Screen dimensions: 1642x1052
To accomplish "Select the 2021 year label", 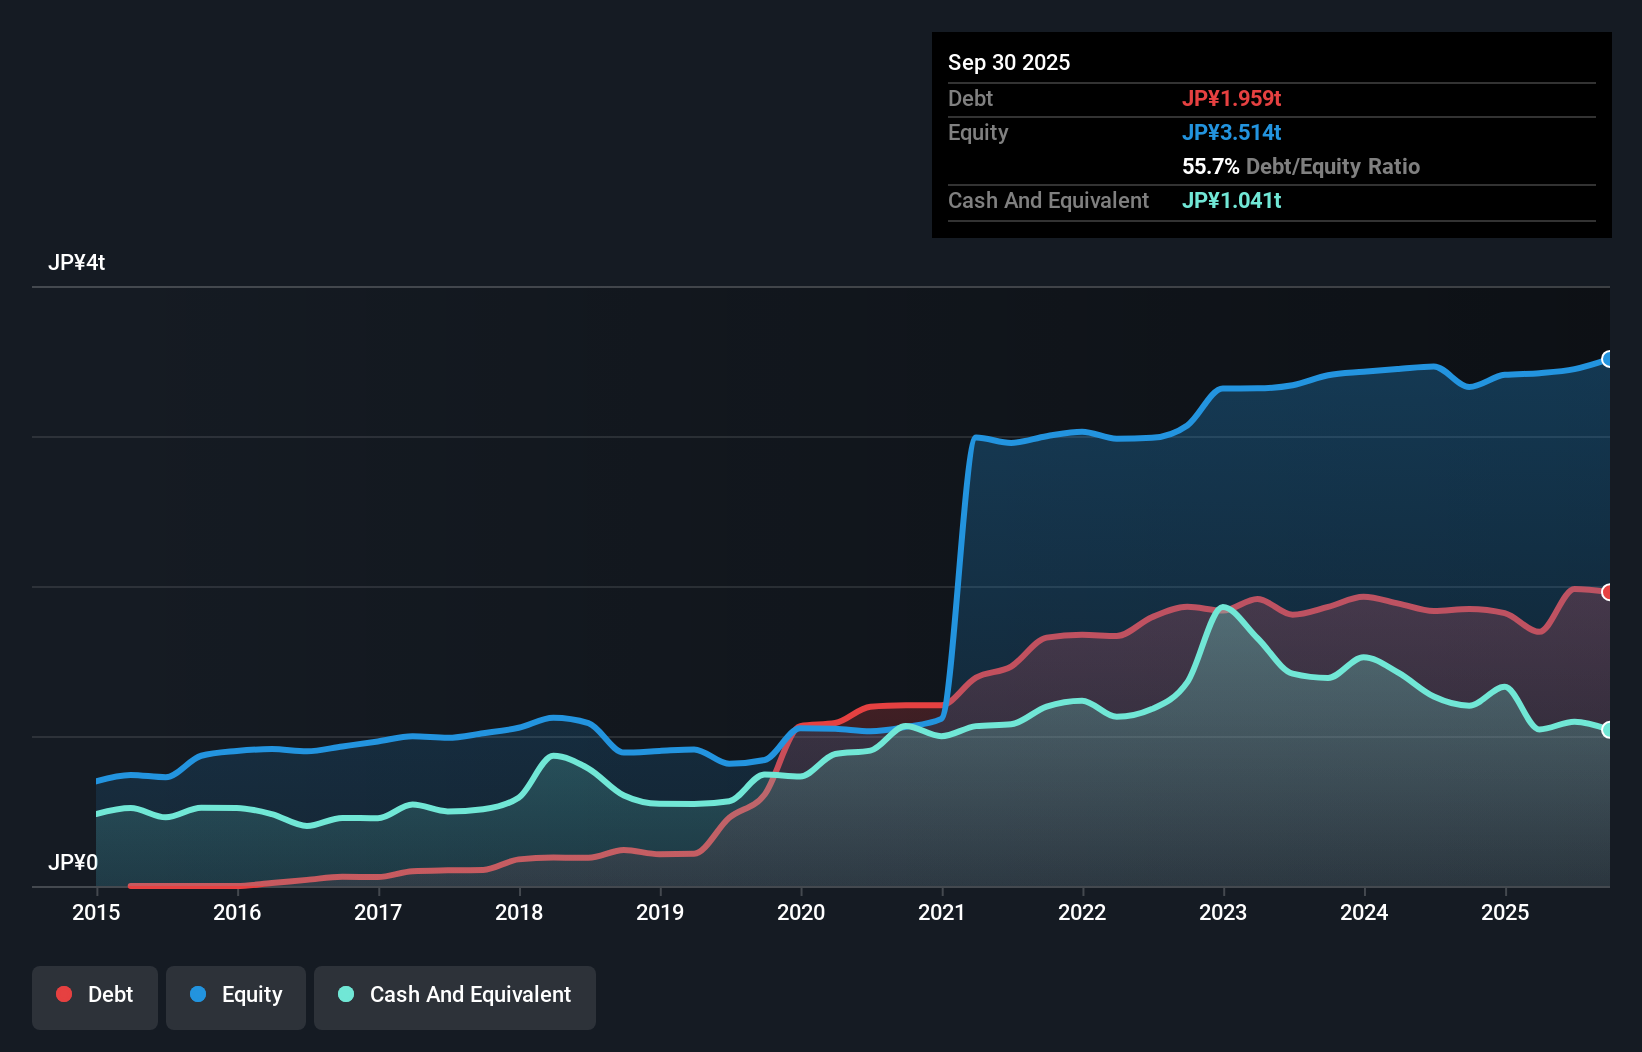I will pos(940,913).
